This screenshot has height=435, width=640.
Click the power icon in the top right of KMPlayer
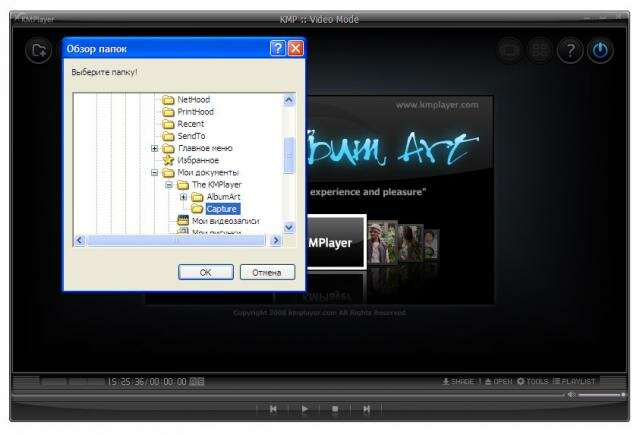coord(600,50)
